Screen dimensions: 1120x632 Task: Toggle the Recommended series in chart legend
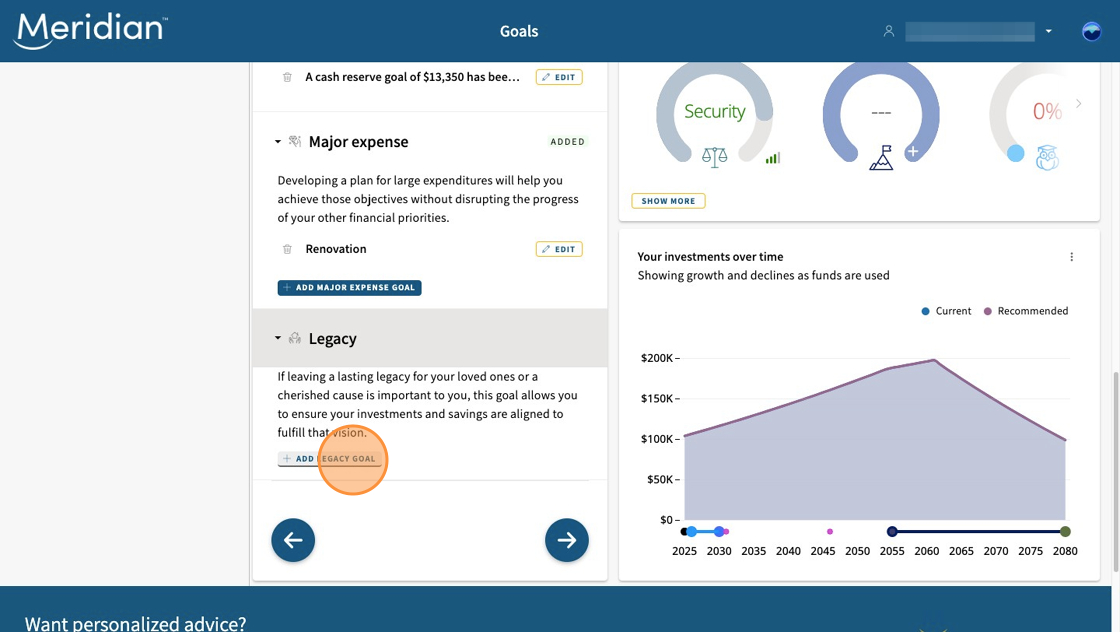pyautogui.click(x=1026, y=311)
